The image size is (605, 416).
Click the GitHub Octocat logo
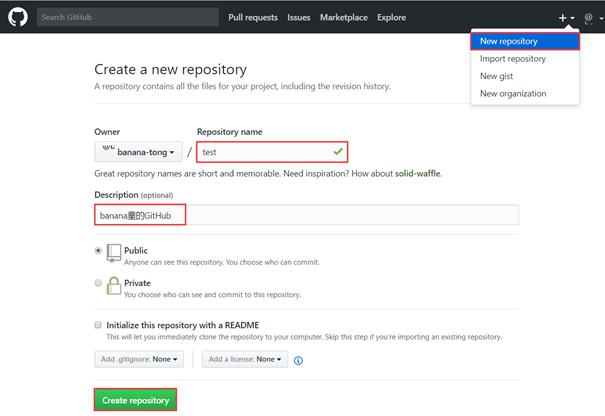tap(18, 17)
